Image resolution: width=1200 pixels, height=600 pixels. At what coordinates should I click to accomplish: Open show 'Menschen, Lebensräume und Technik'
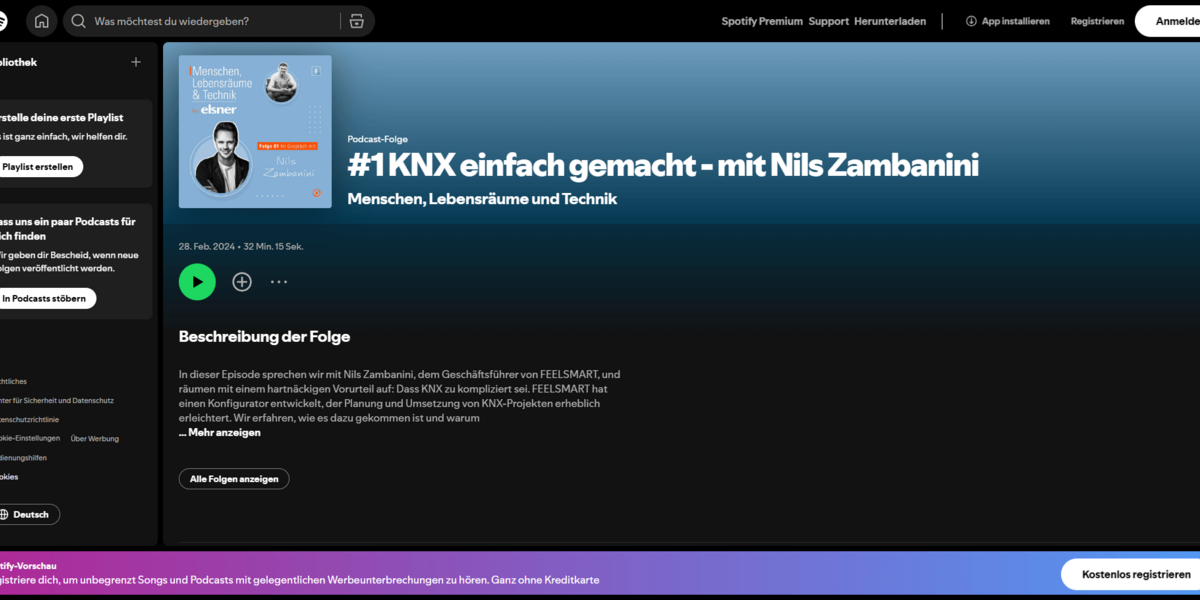tap(482, 199)
